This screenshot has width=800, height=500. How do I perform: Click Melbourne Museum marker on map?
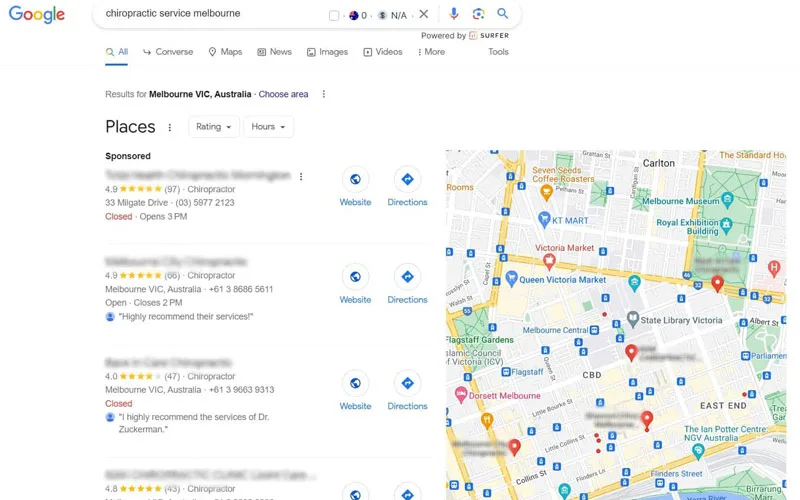[728, 198]
